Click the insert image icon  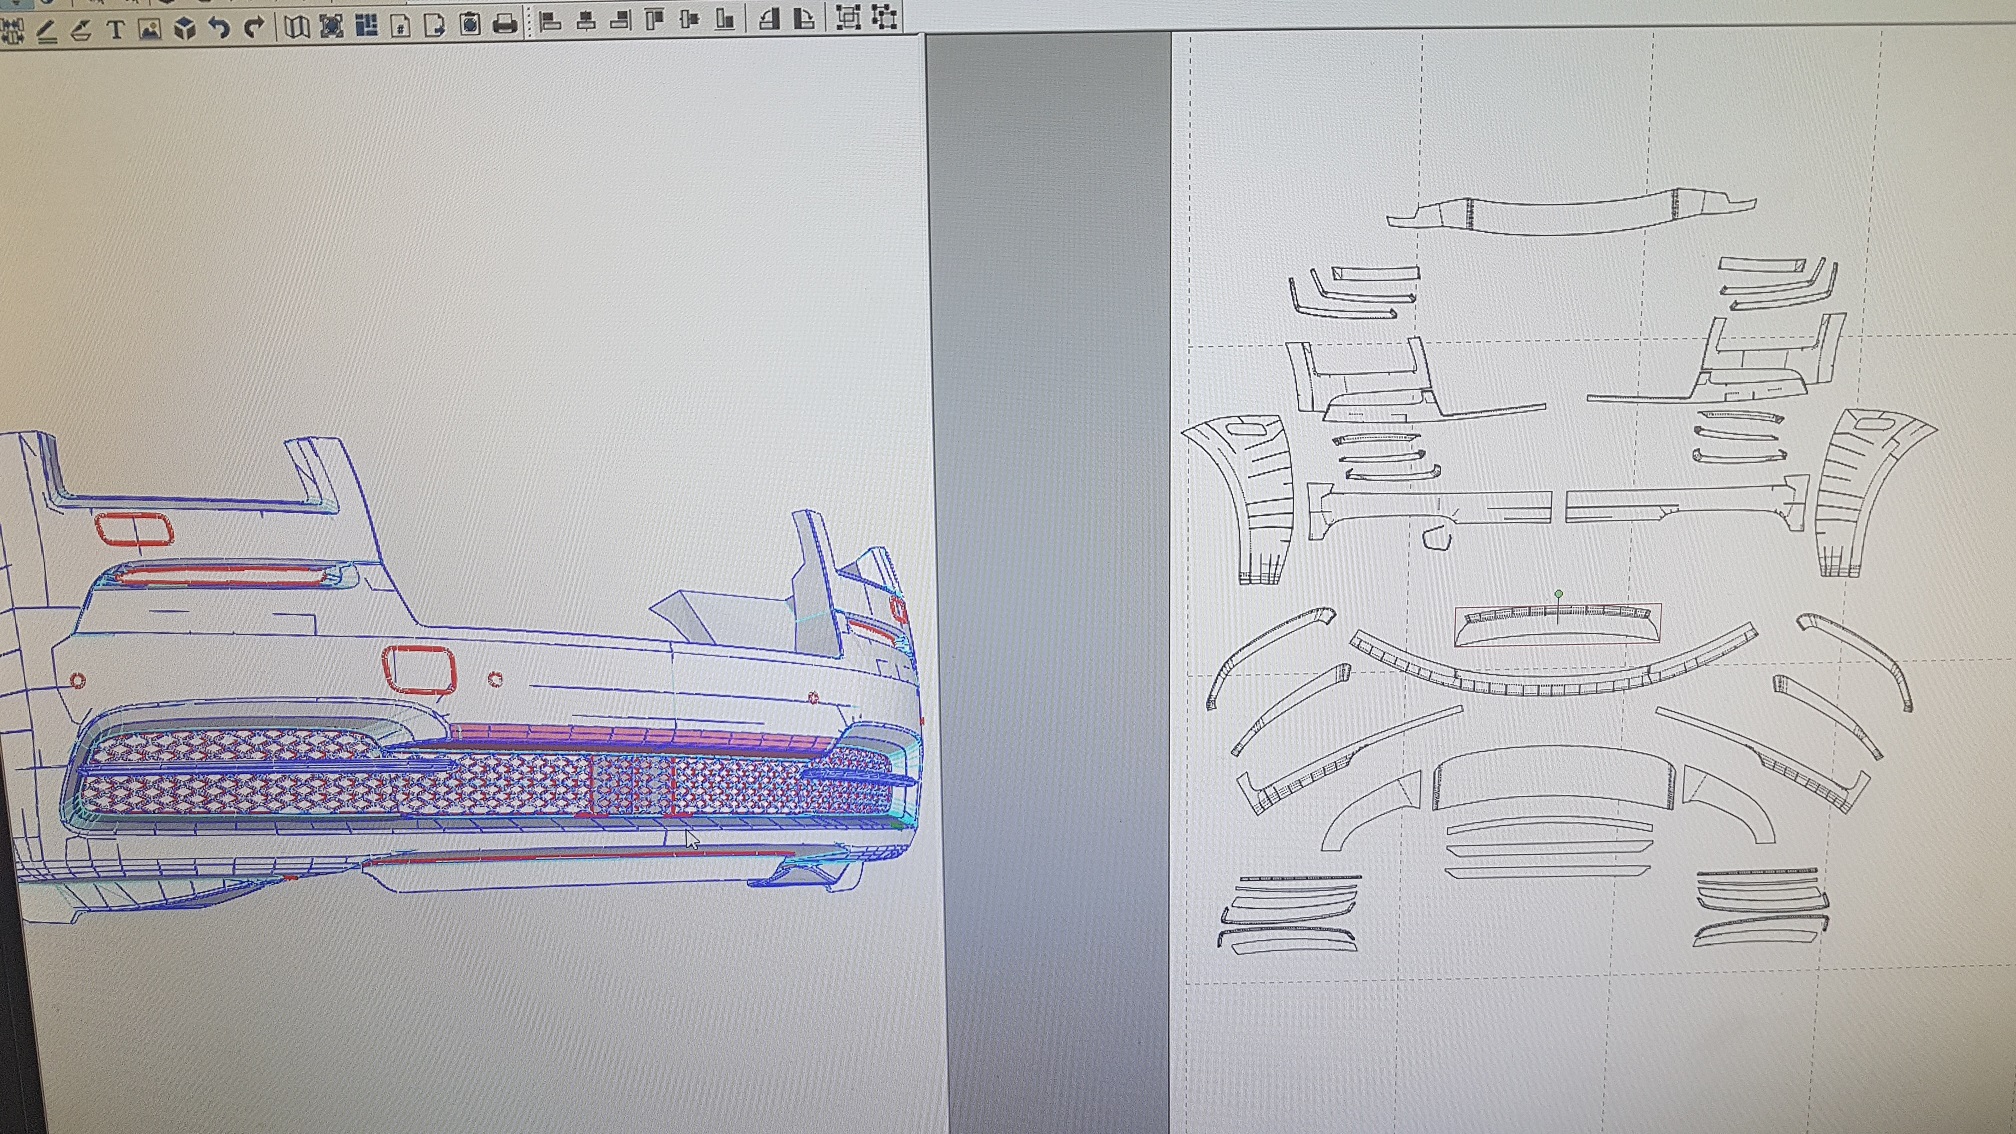(x=150, y=29)
